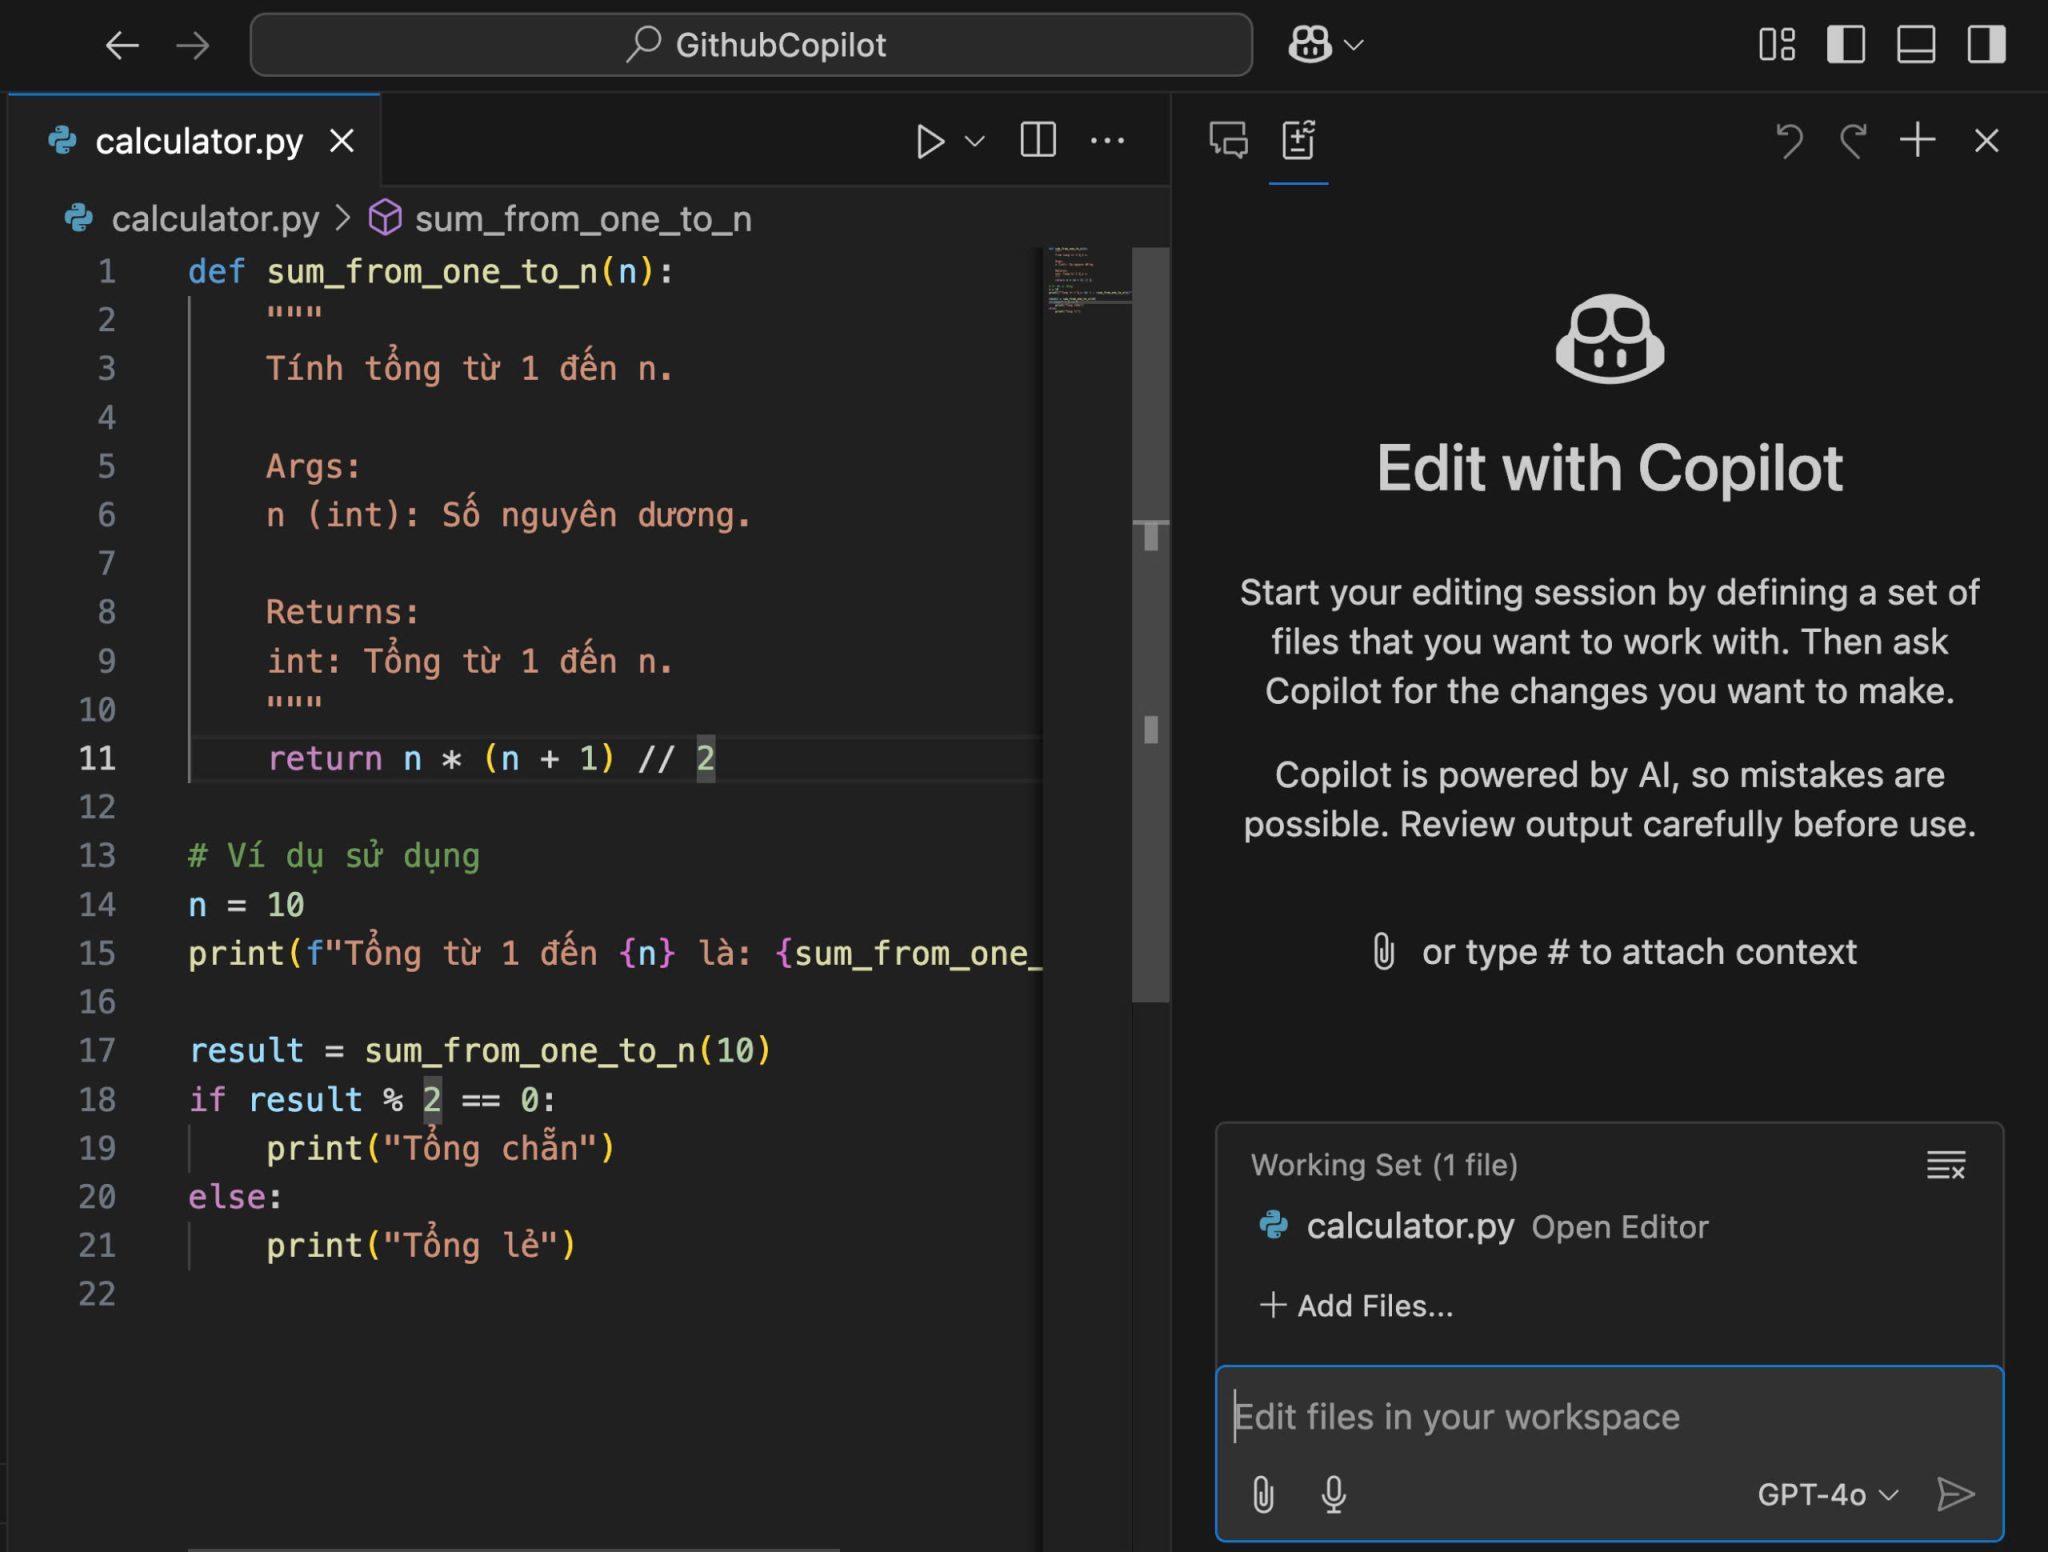The width and height of the screenshot is (2048, 1552).
Task: Toggle primary side bar visibility
Action: pyautogui.click(x=1845, y=45)
